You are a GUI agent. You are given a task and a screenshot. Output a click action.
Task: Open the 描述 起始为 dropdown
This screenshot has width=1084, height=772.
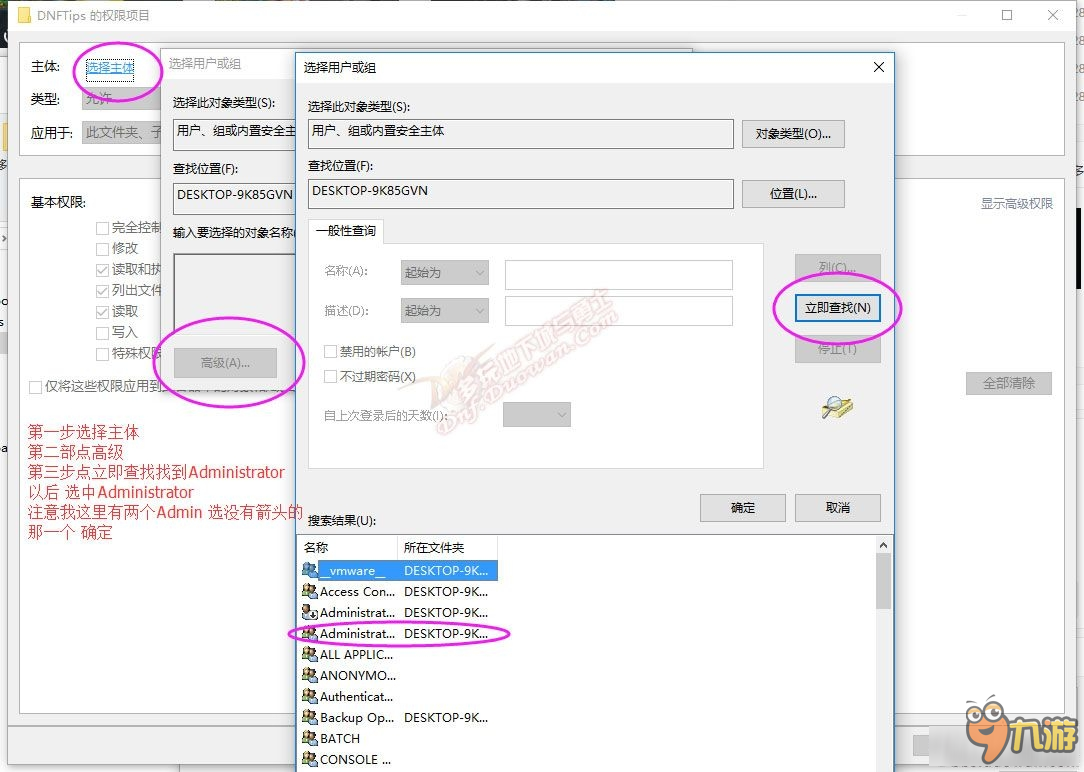click(445, 310)
